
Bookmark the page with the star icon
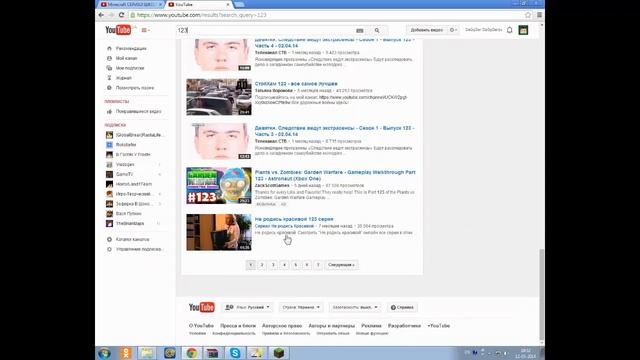click(528, 15)
